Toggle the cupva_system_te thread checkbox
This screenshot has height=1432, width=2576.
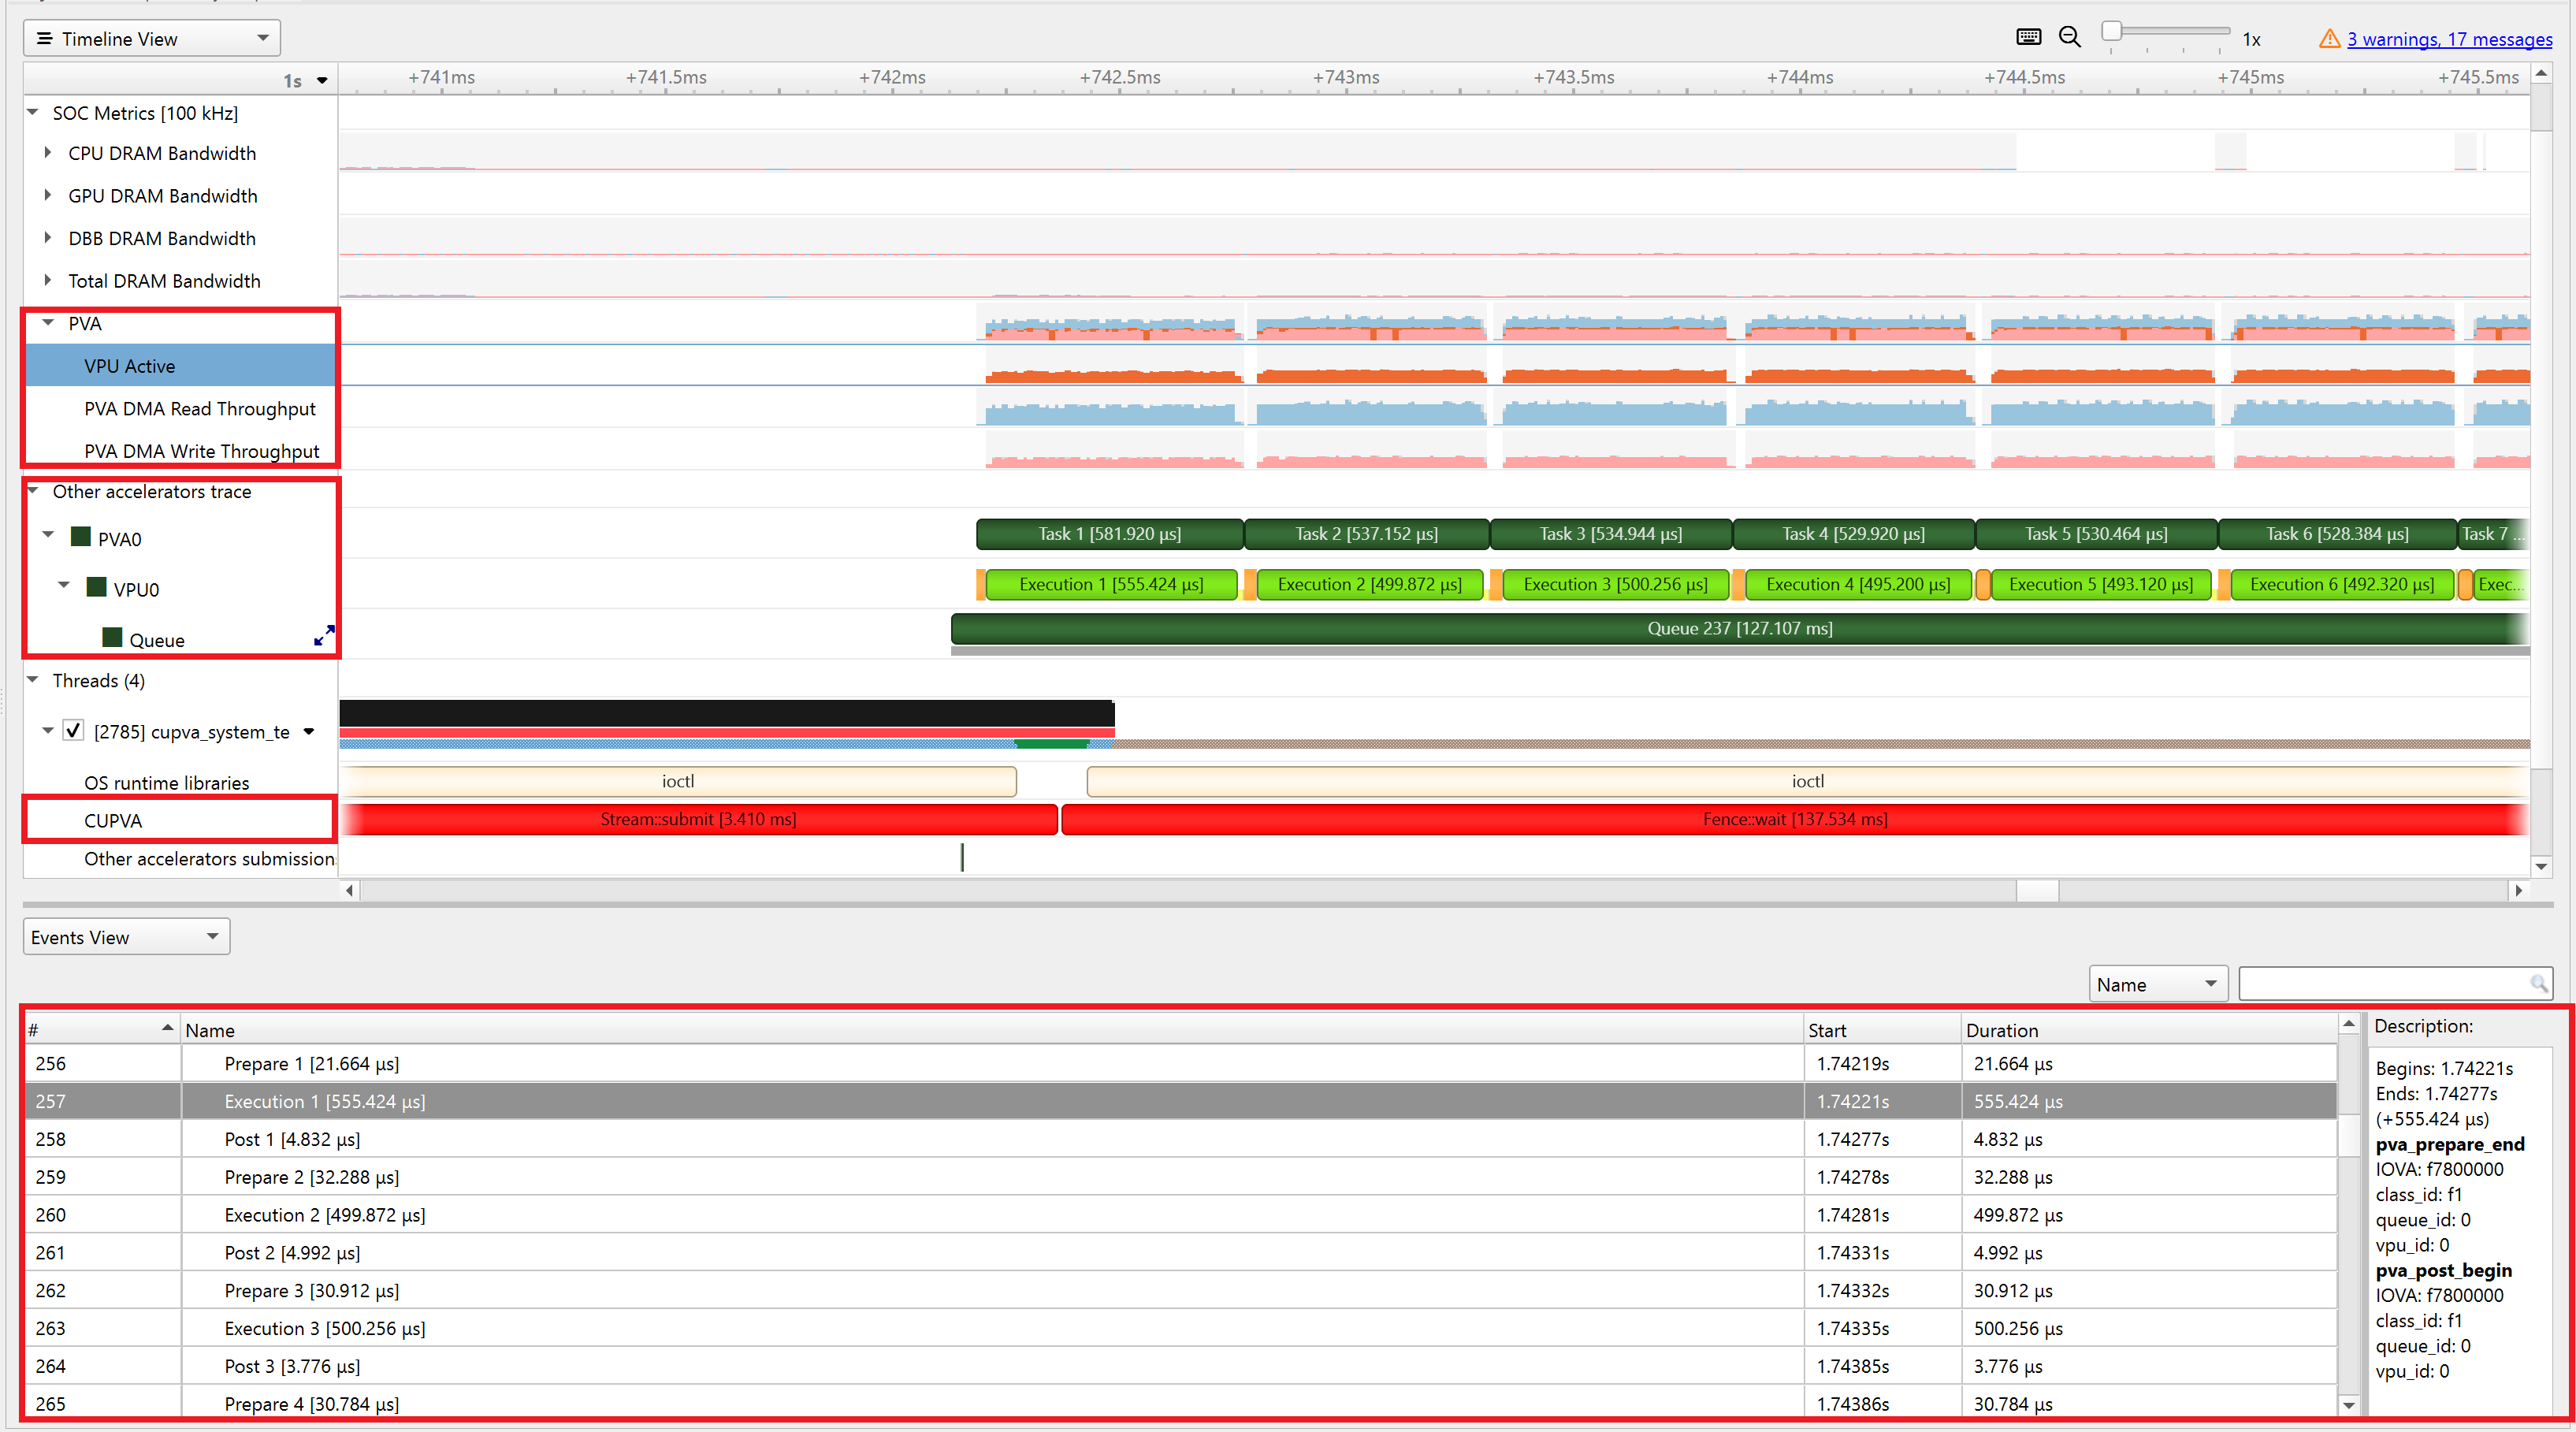pyautogui.click(x=73, y=730)
